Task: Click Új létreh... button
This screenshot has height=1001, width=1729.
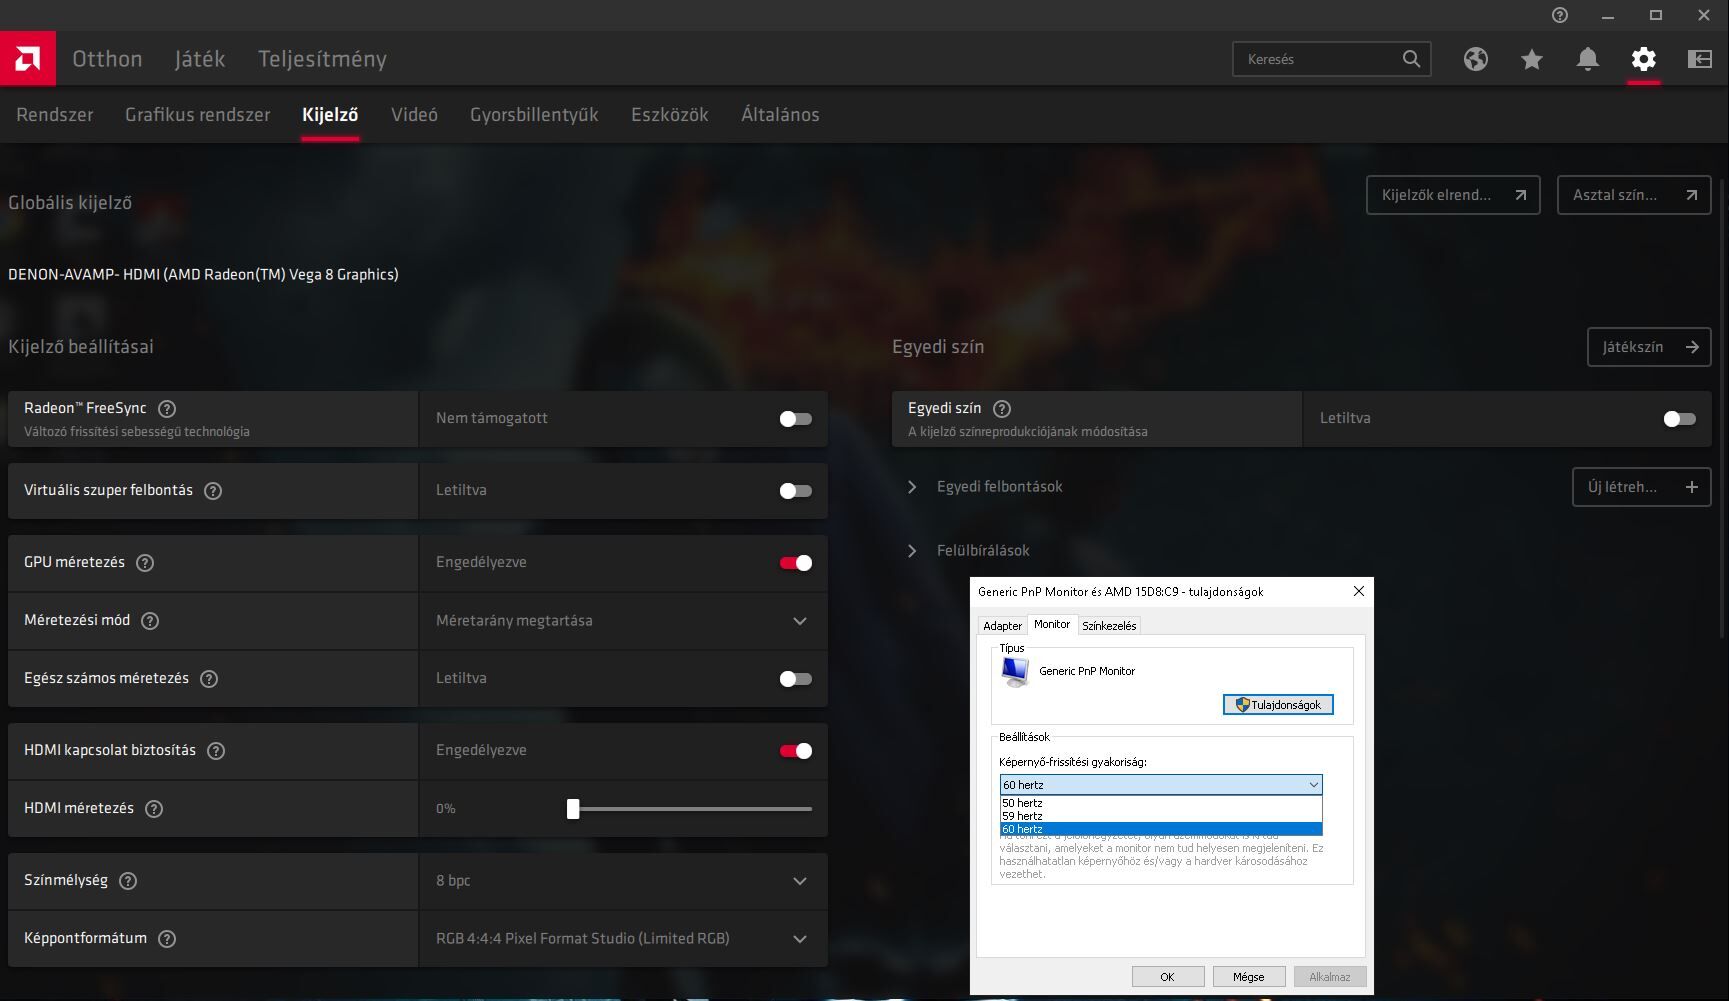Action: 1641,487
